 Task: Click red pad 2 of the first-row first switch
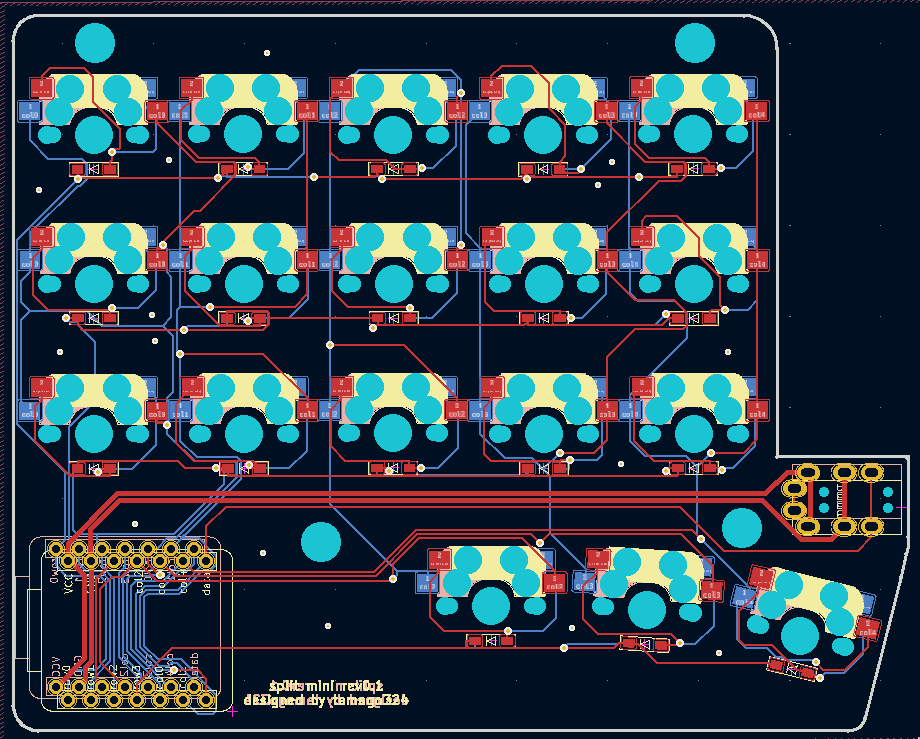42,88
